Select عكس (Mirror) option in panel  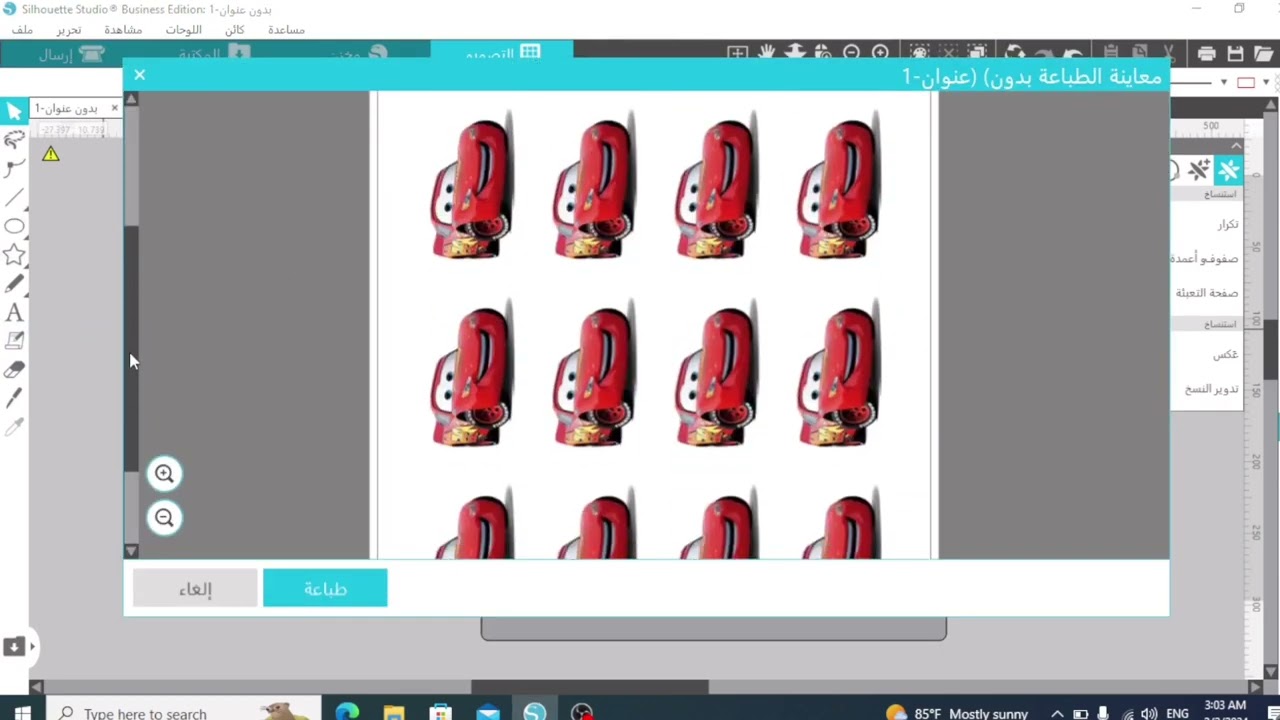pos(1226,355)
